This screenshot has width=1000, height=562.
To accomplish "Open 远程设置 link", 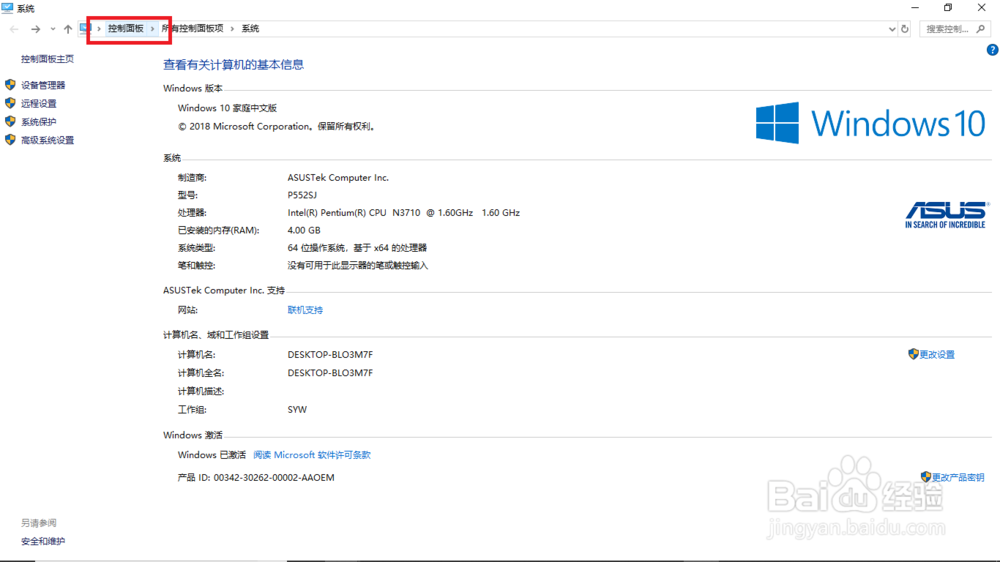I will [39, 103].
